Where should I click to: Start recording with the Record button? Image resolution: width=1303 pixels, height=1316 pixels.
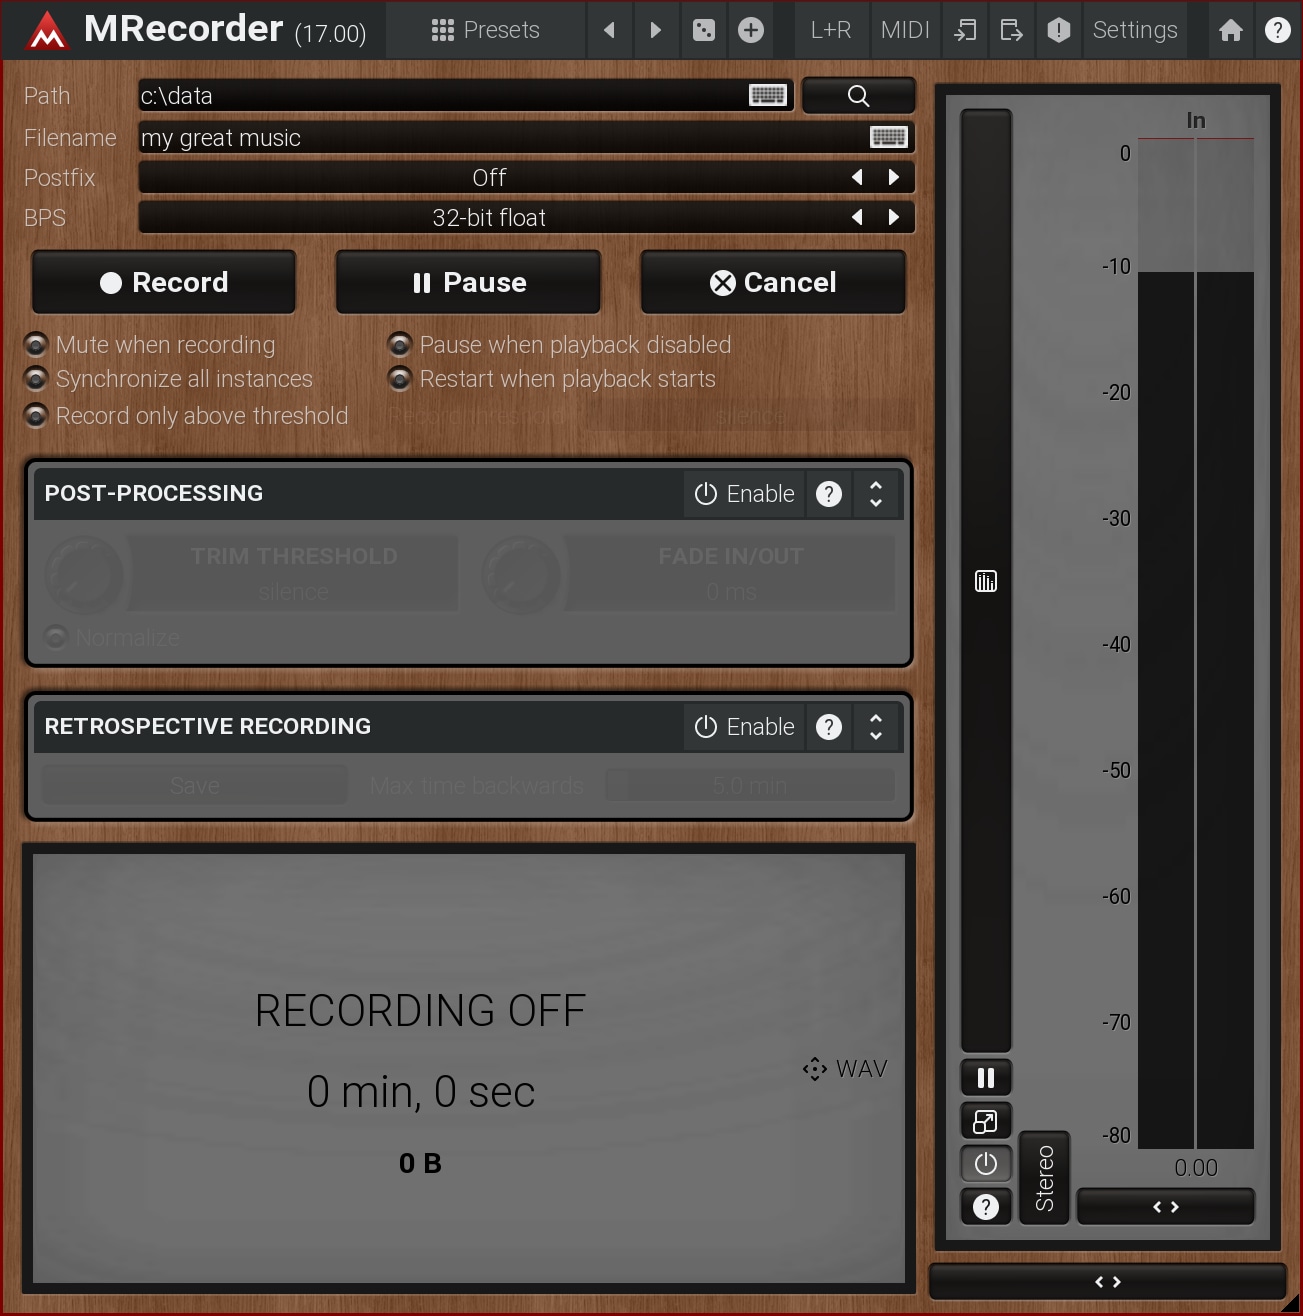(164, 283)
